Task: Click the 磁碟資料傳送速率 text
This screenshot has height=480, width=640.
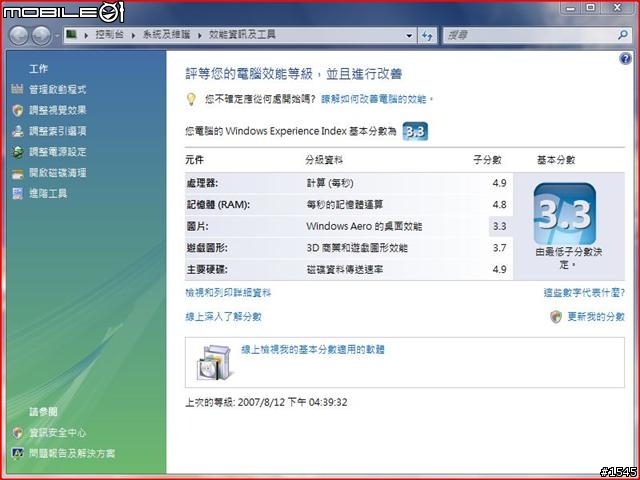Action: click(344, 269)
